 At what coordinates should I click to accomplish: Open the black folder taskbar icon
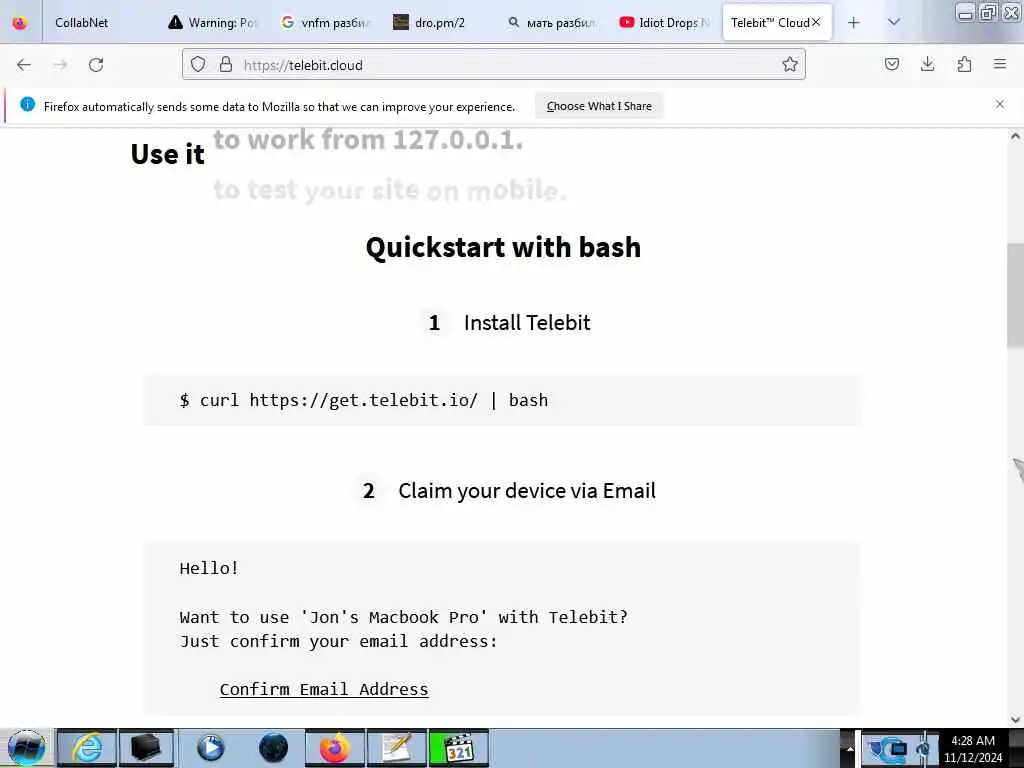(x=146, y=748)
